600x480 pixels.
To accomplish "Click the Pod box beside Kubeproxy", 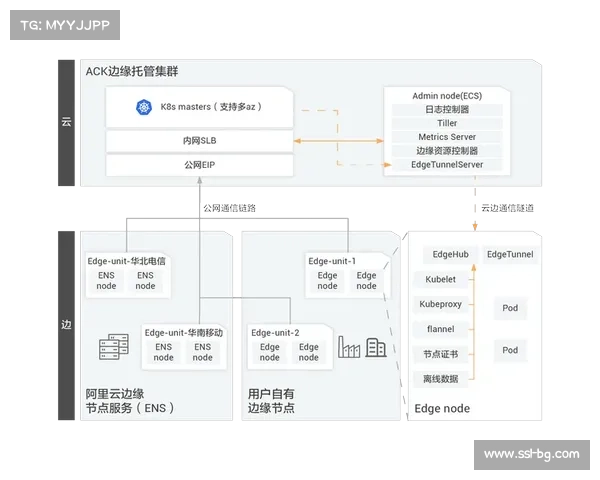I will tap(510, 308).
